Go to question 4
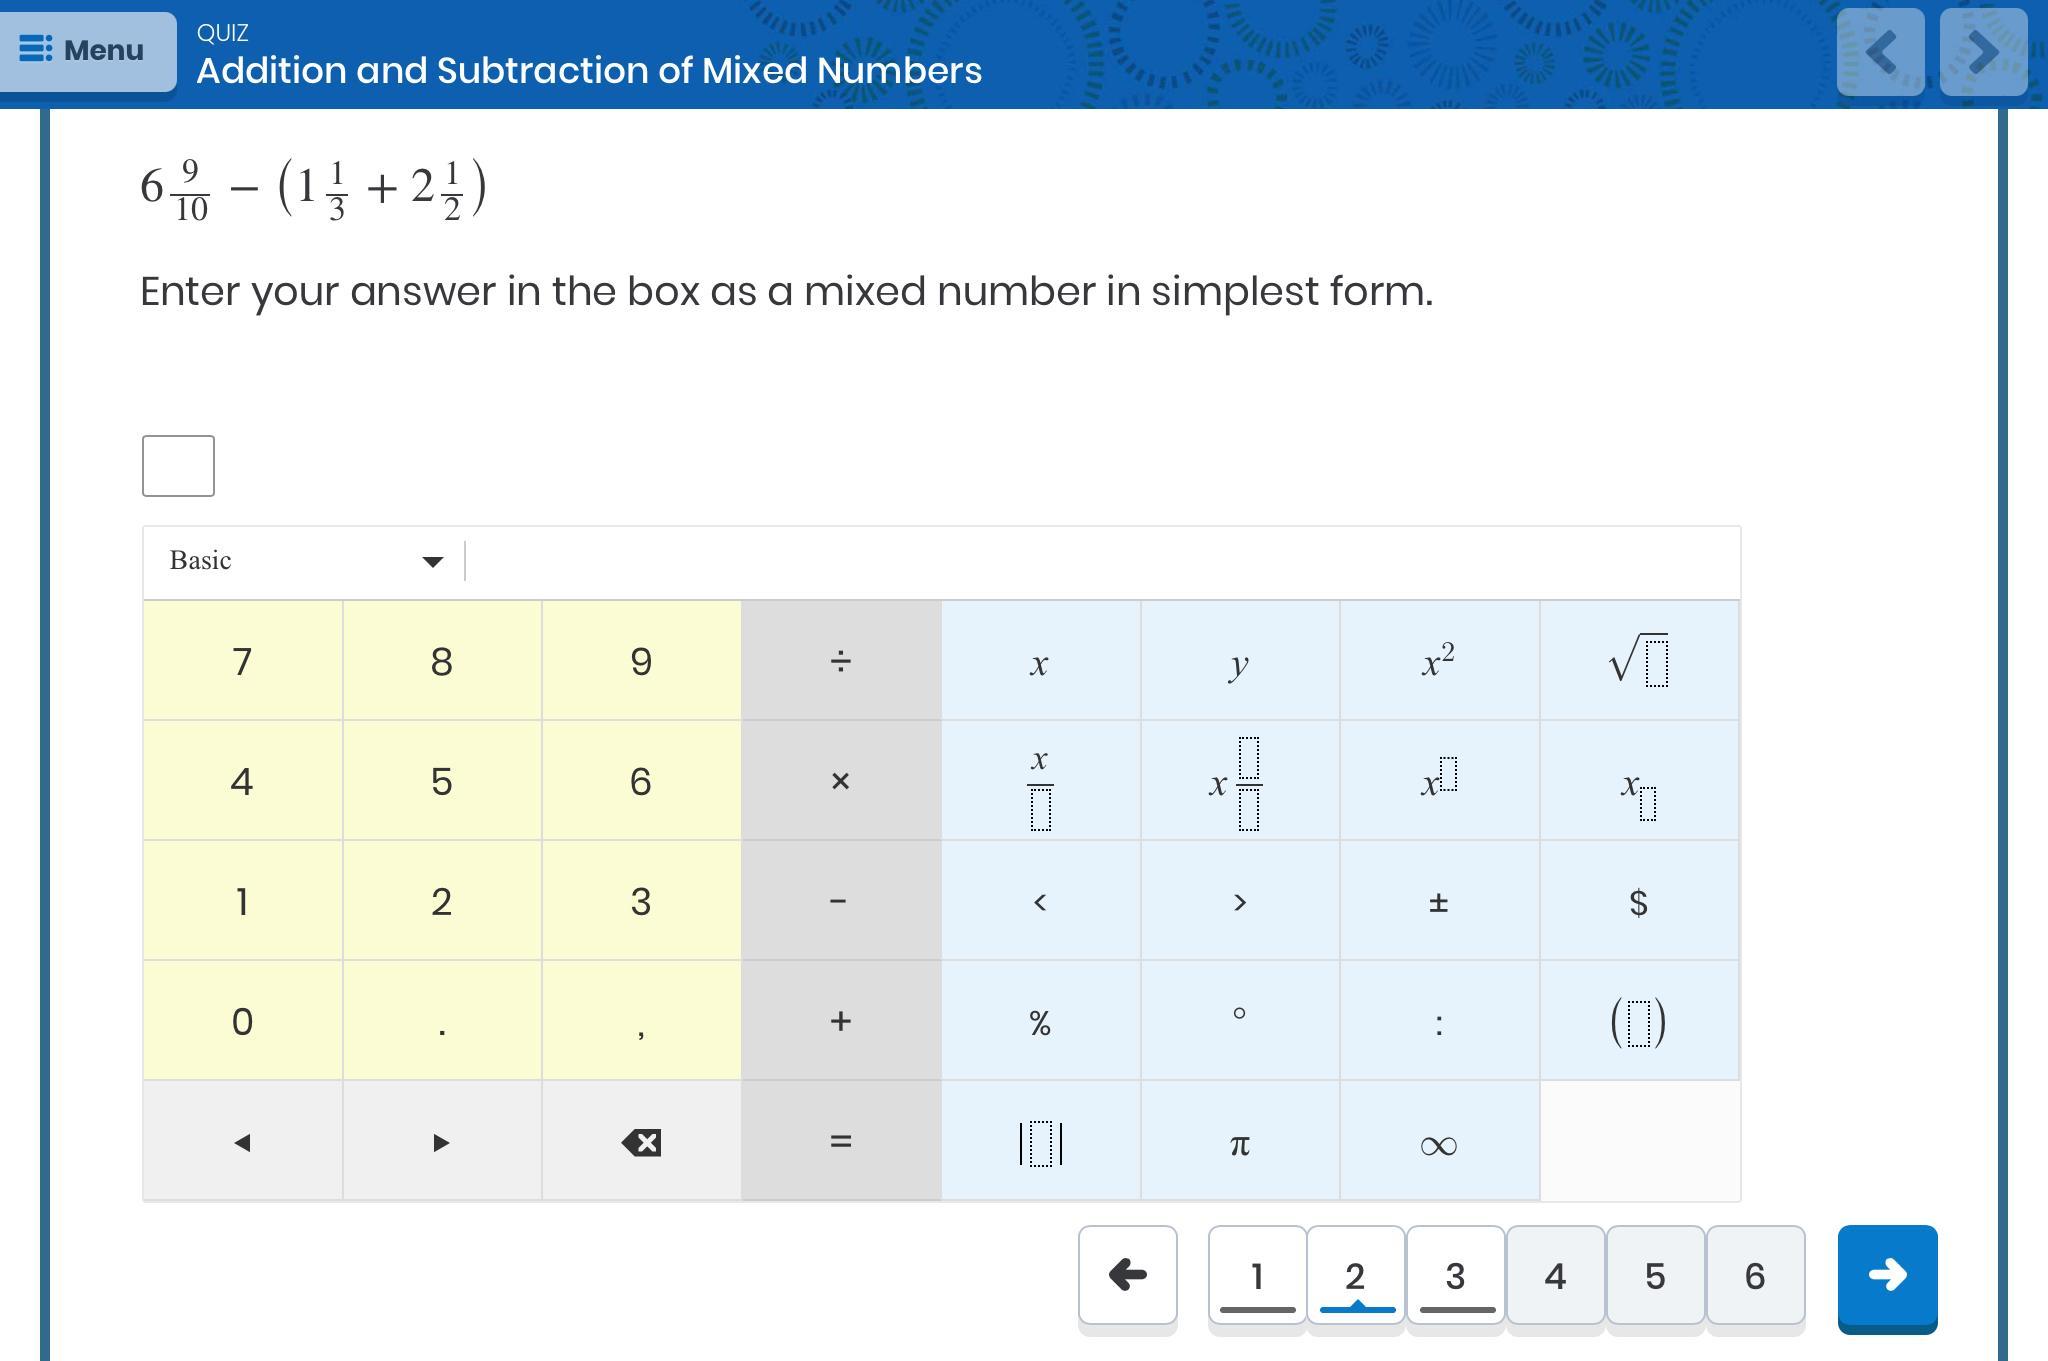Viewport: 2048px width, 1361px height. click(1555, 1276)
